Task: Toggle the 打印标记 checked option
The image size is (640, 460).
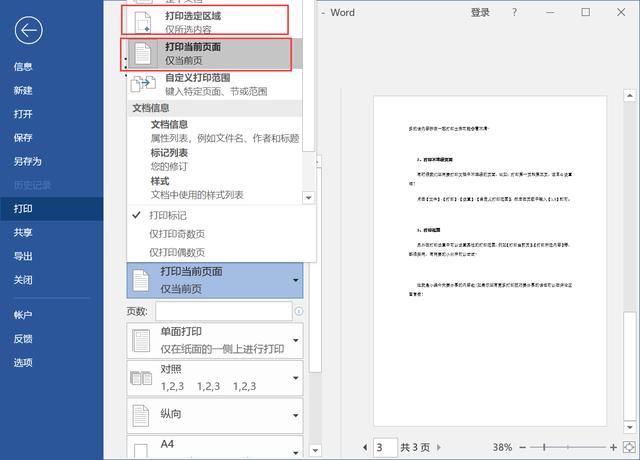Action: point(167,215)
